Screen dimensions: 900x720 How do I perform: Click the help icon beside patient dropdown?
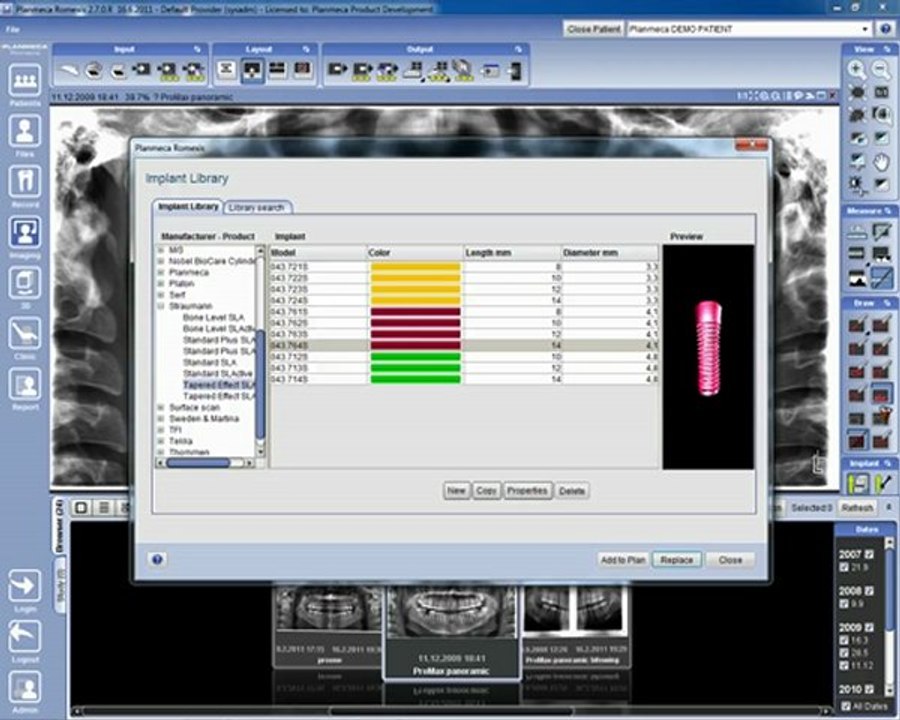tap(885, 29)
